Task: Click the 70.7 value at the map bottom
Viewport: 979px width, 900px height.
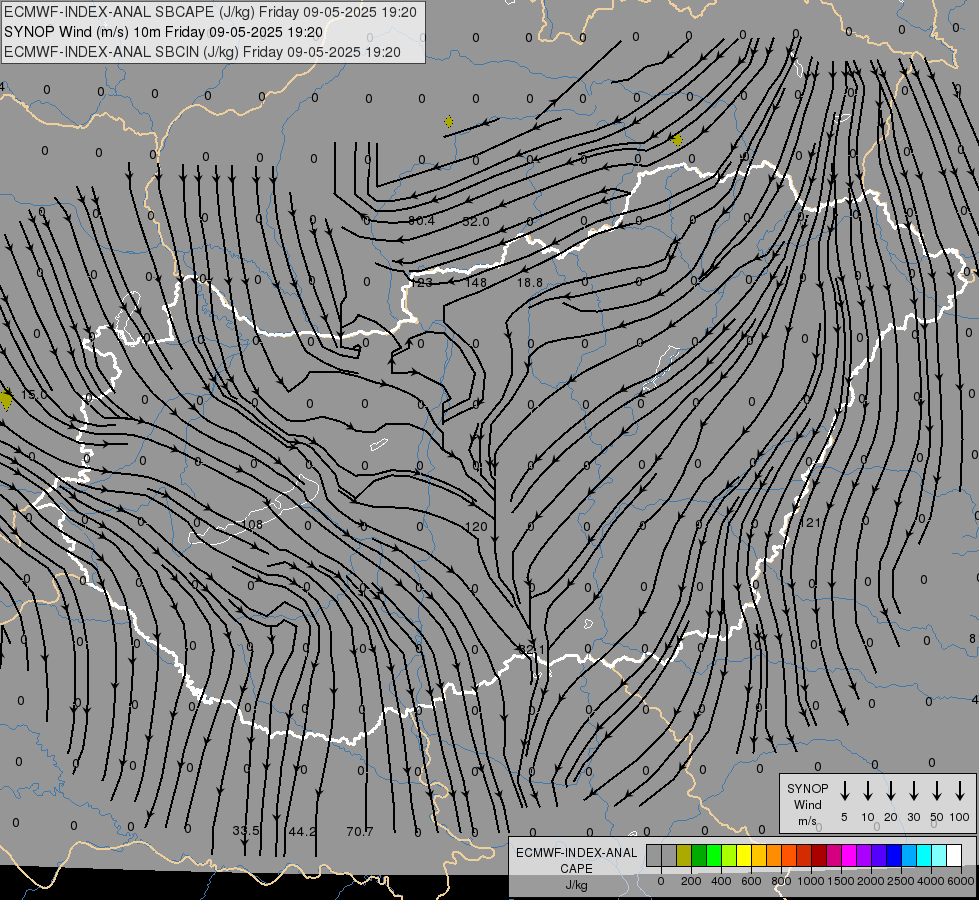Action: (x=360, y=831)
